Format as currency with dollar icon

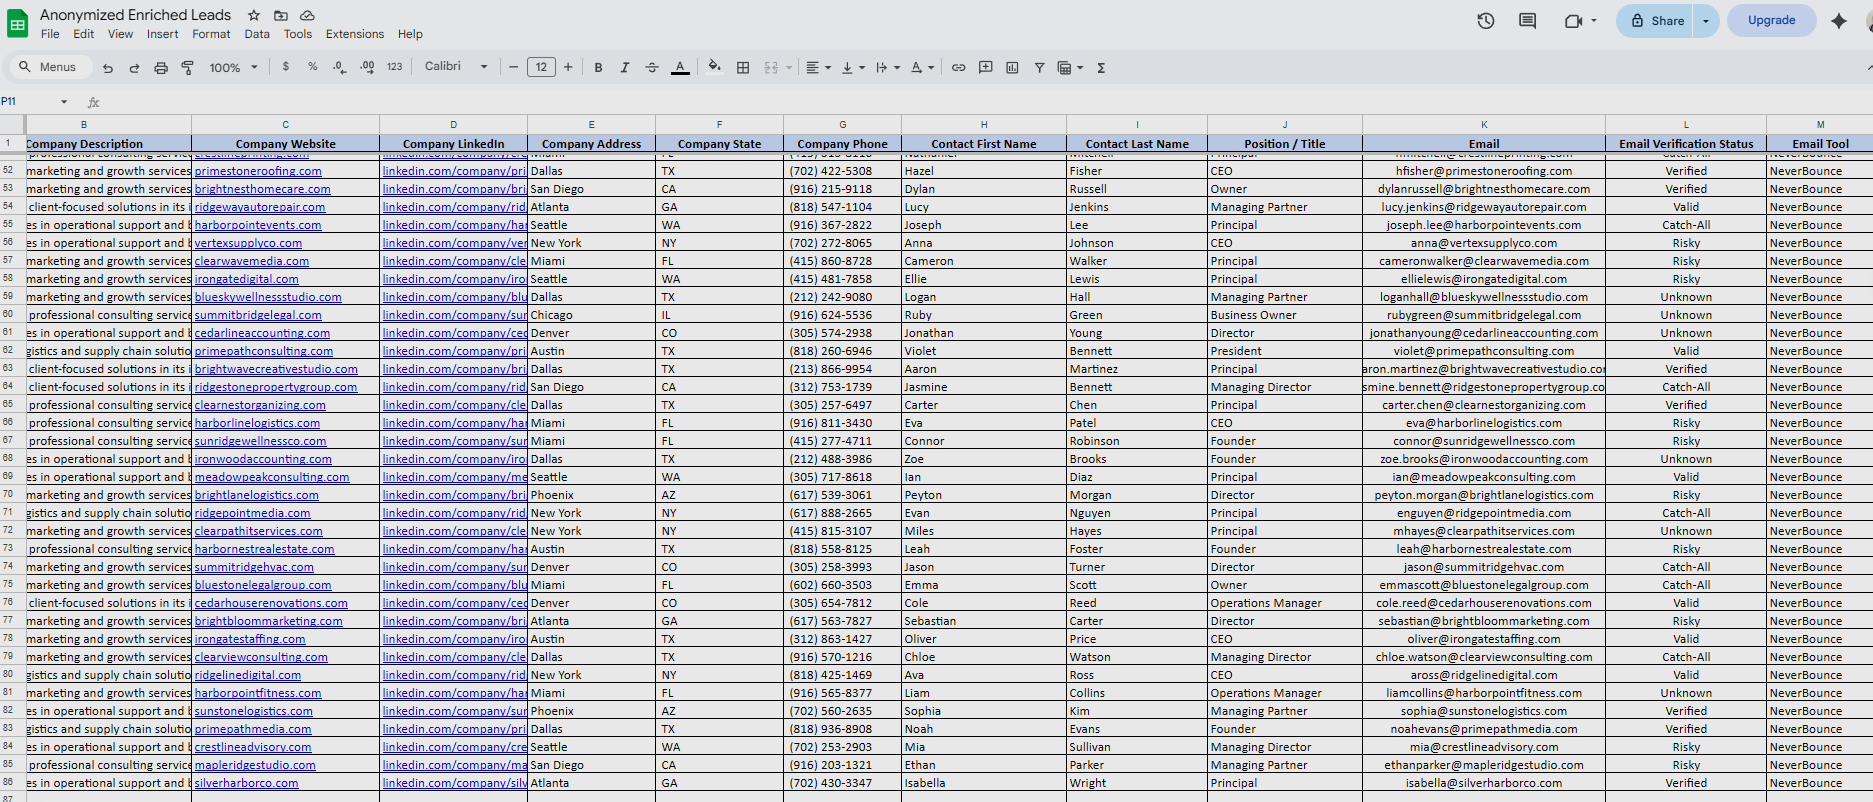pos(286,67)
